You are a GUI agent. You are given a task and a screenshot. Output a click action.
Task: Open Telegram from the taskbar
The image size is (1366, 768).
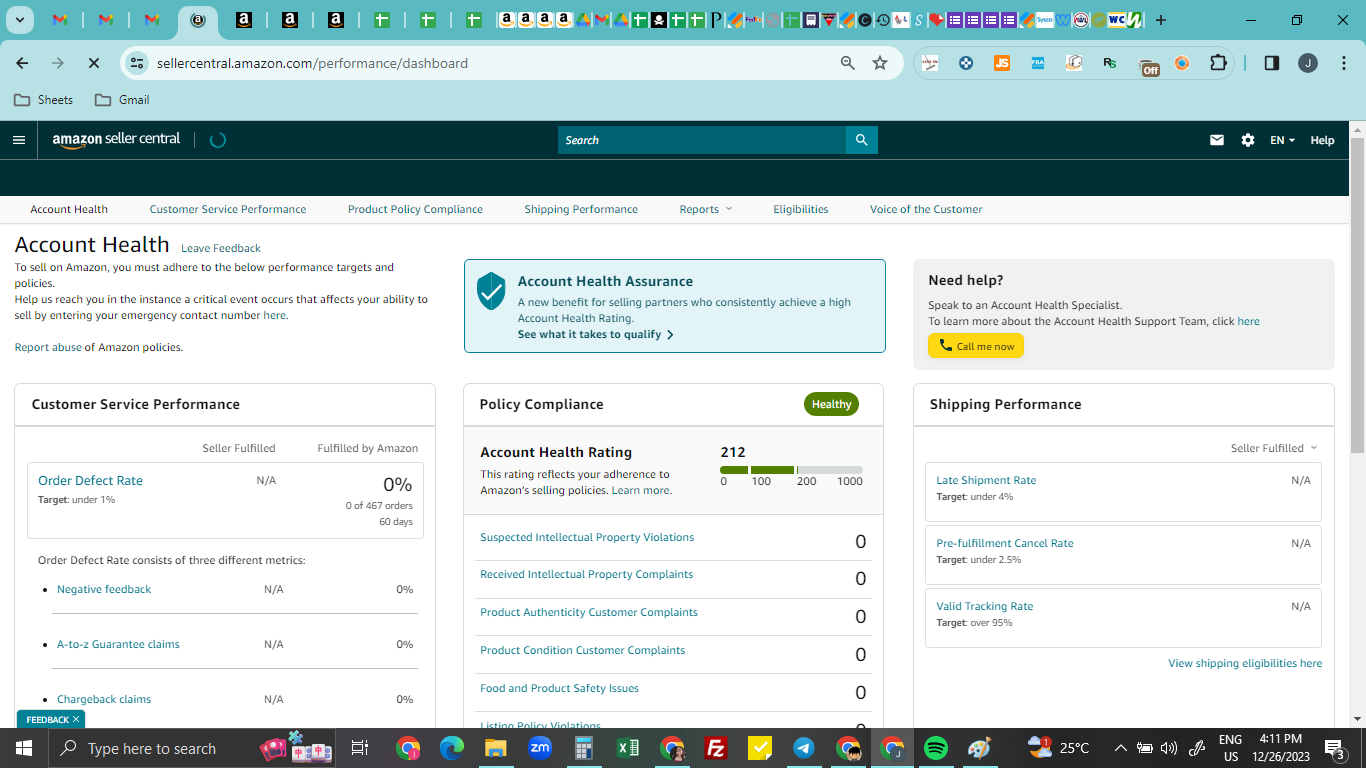[803, 748]
